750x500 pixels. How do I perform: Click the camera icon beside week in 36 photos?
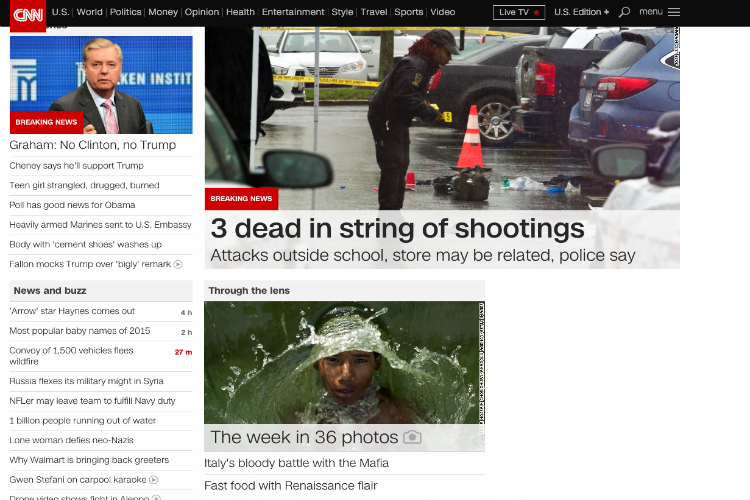[412, 437]
